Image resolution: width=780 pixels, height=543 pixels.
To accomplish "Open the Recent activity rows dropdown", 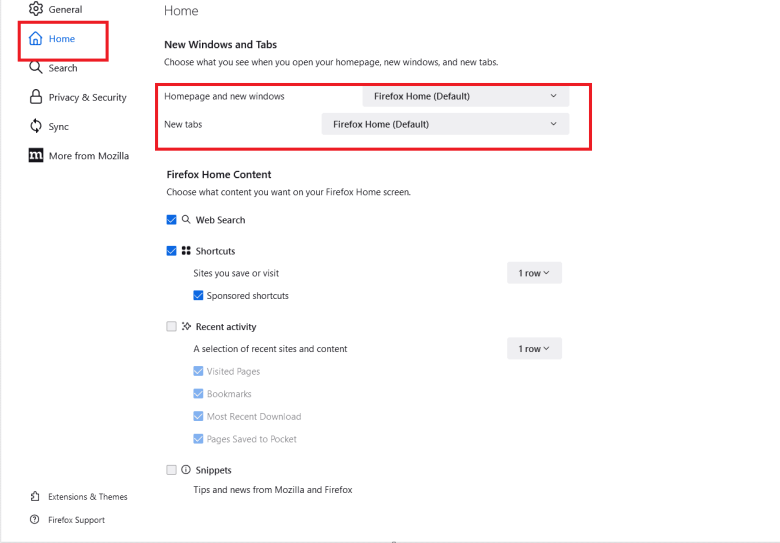I will (x=534, y=349).
